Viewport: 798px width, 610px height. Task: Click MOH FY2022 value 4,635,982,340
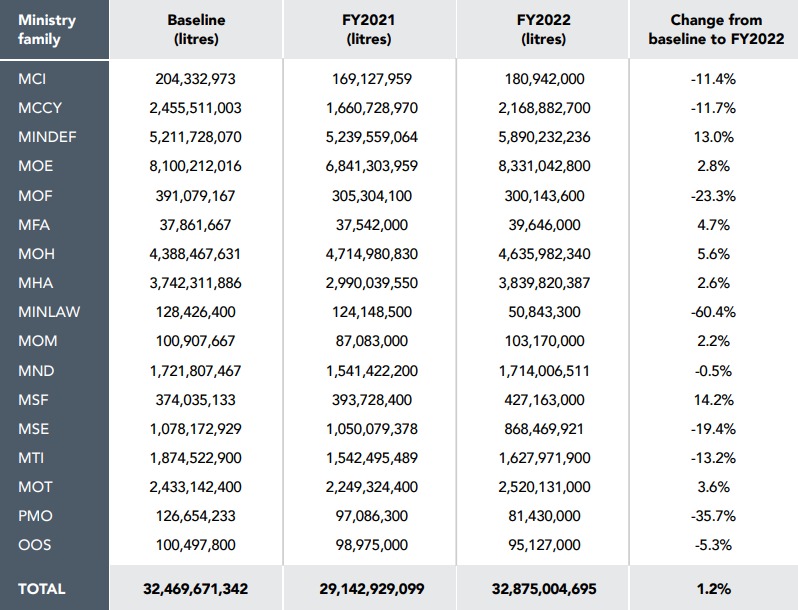pos(544,254)
